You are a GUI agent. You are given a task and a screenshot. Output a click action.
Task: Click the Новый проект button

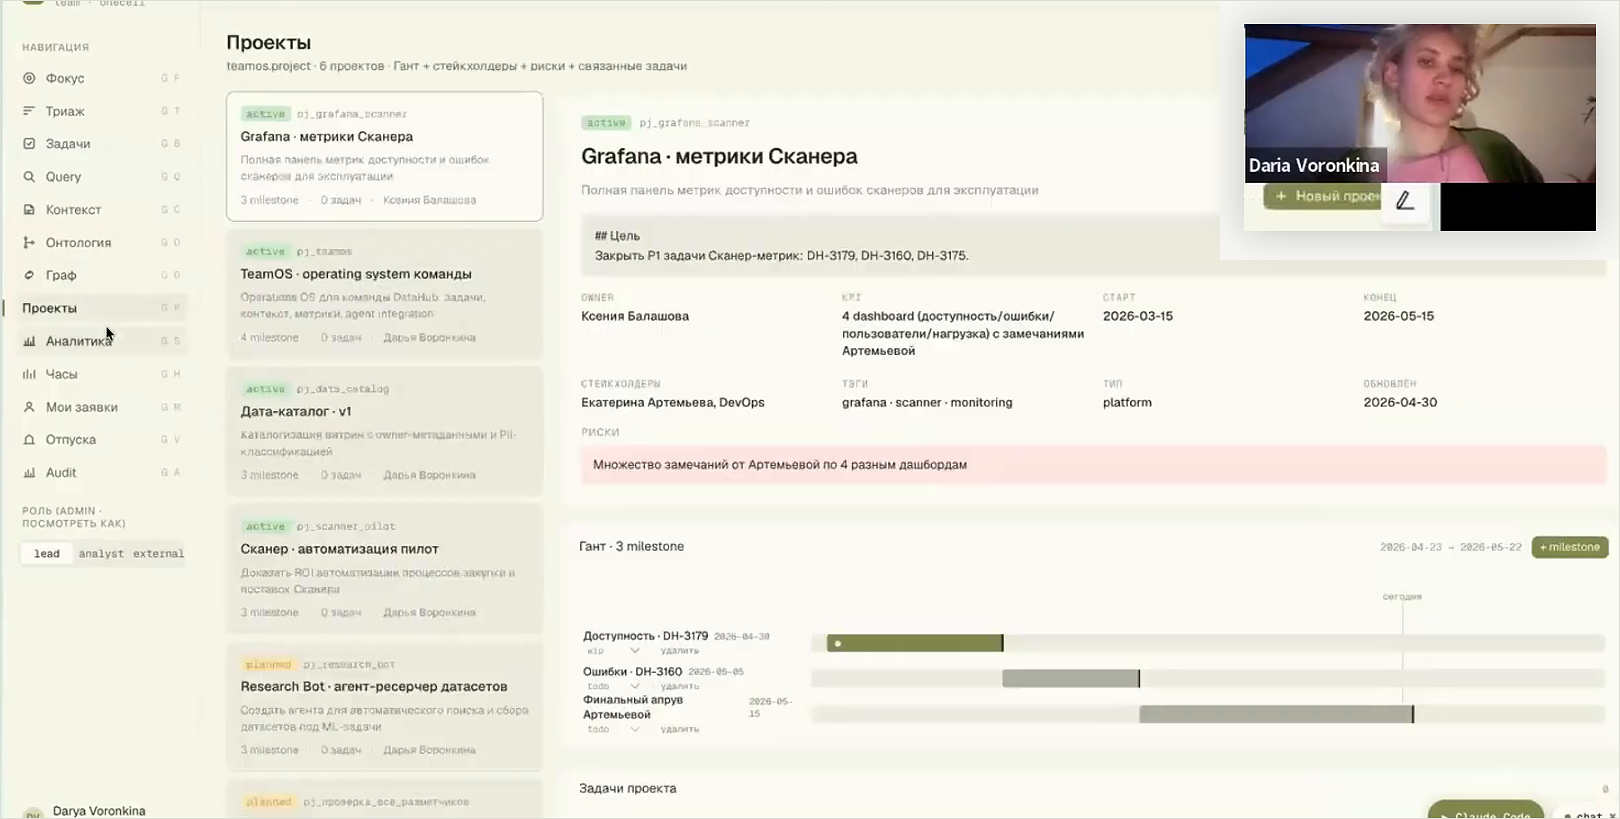(x=1322, y=196)
